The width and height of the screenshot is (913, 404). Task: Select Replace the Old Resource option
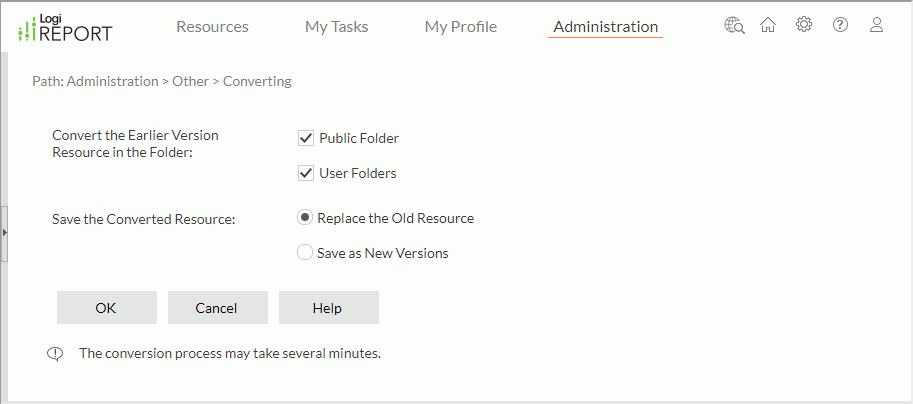coord(305,218)
